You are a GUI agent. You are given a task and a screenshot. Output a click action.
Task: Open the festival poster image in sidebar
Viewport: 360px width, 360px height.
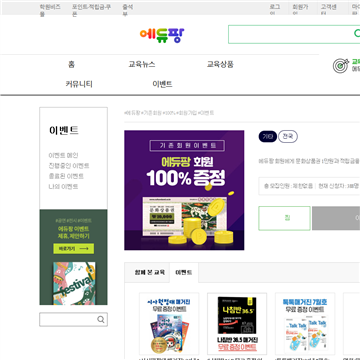click(x=74, y=283)
